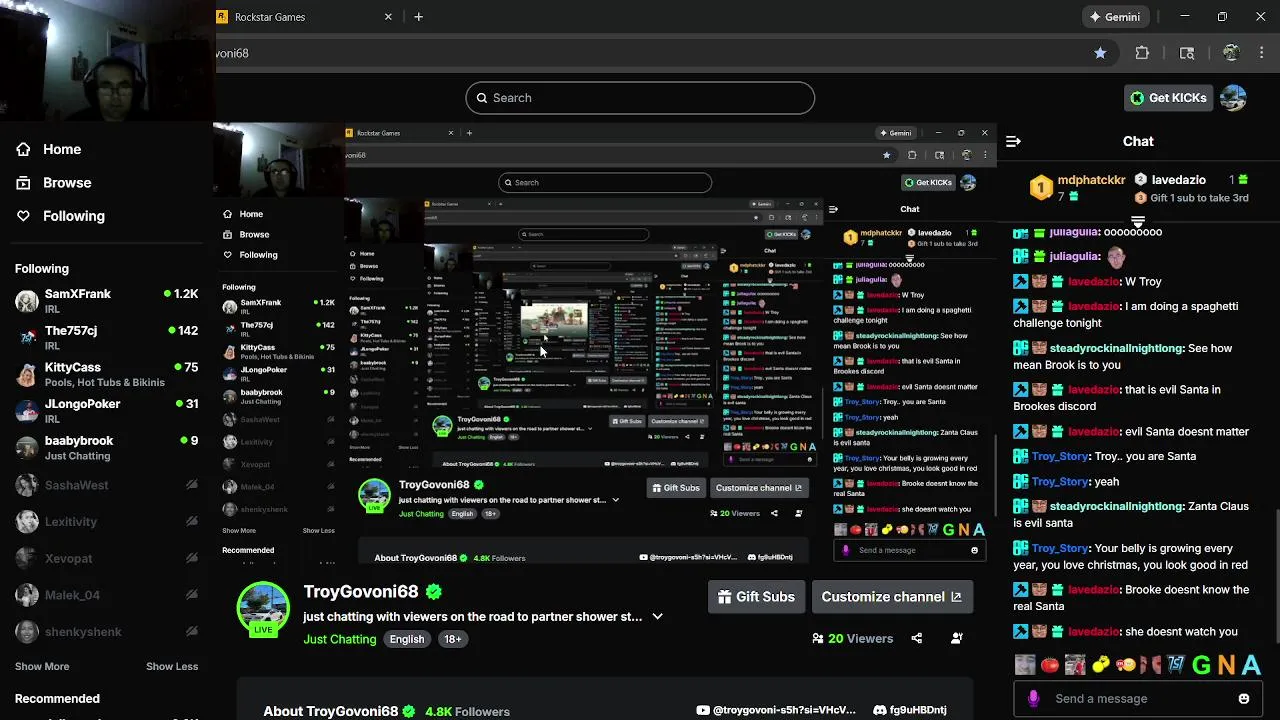Insert the tomato emote
This screenshot has height=720, width=1280.
pyautogui.click(x=1049, y=665)
